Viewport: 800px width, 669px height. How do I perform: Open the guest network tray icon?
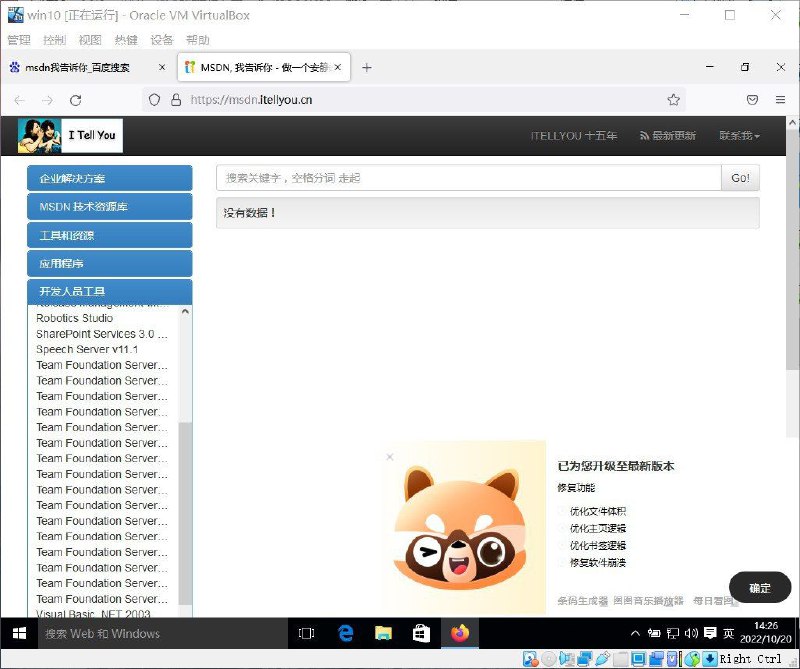(672, 633)
